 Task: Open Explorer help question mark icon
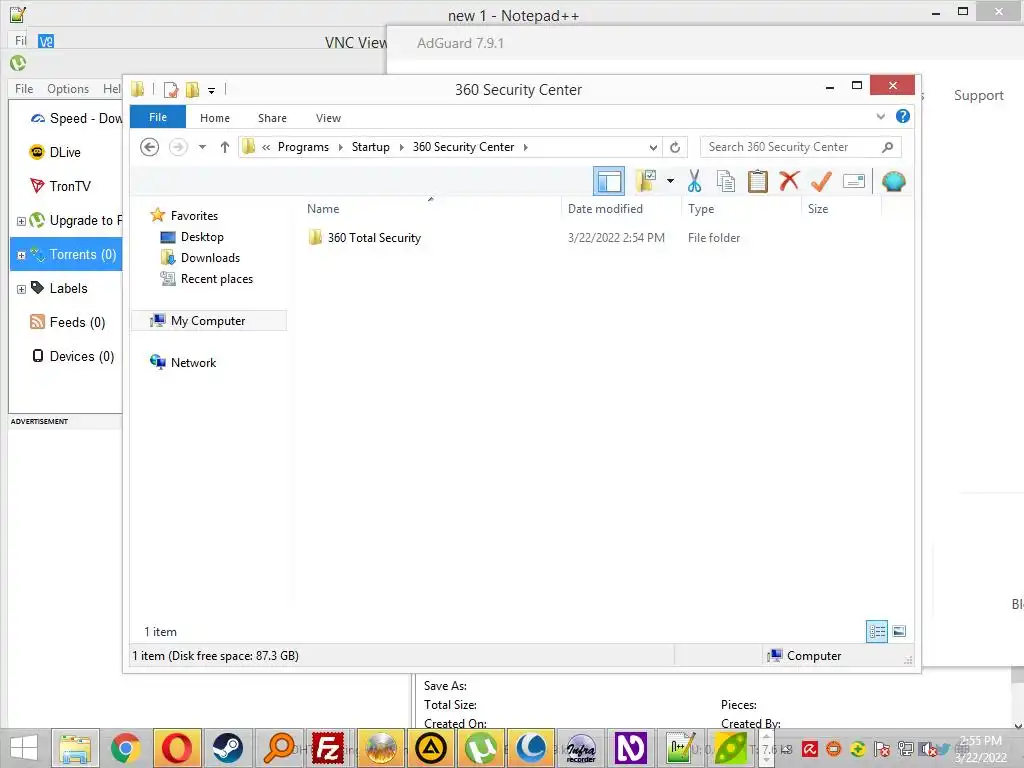[903, 116]
